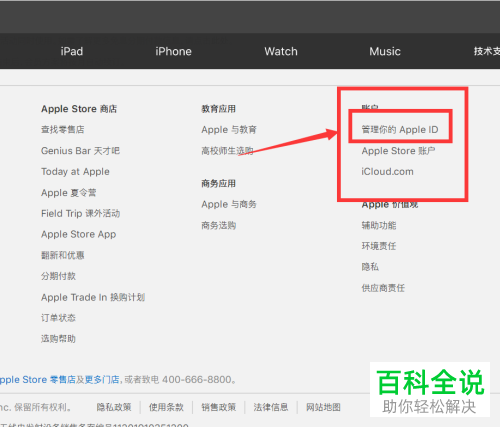Click Apple 与教育 link
Image resolution: width=500 pixels, height=427 pixels.
click(x=229, y=130)
